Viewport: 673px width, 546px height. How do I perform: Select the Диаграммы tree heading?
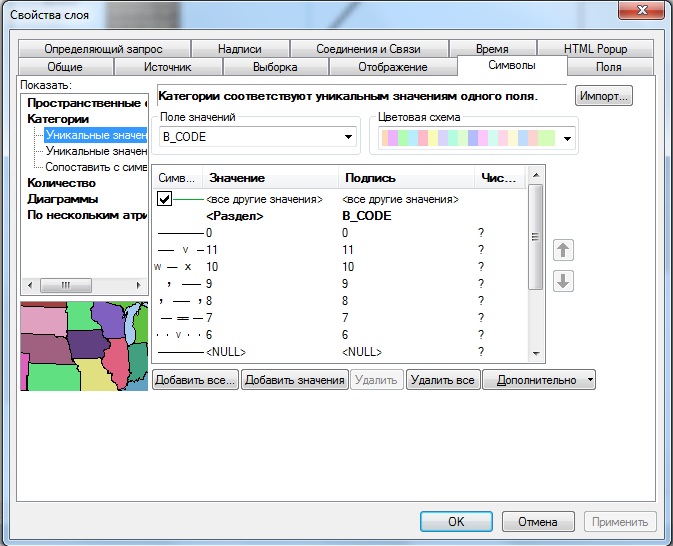pos(63,199)
